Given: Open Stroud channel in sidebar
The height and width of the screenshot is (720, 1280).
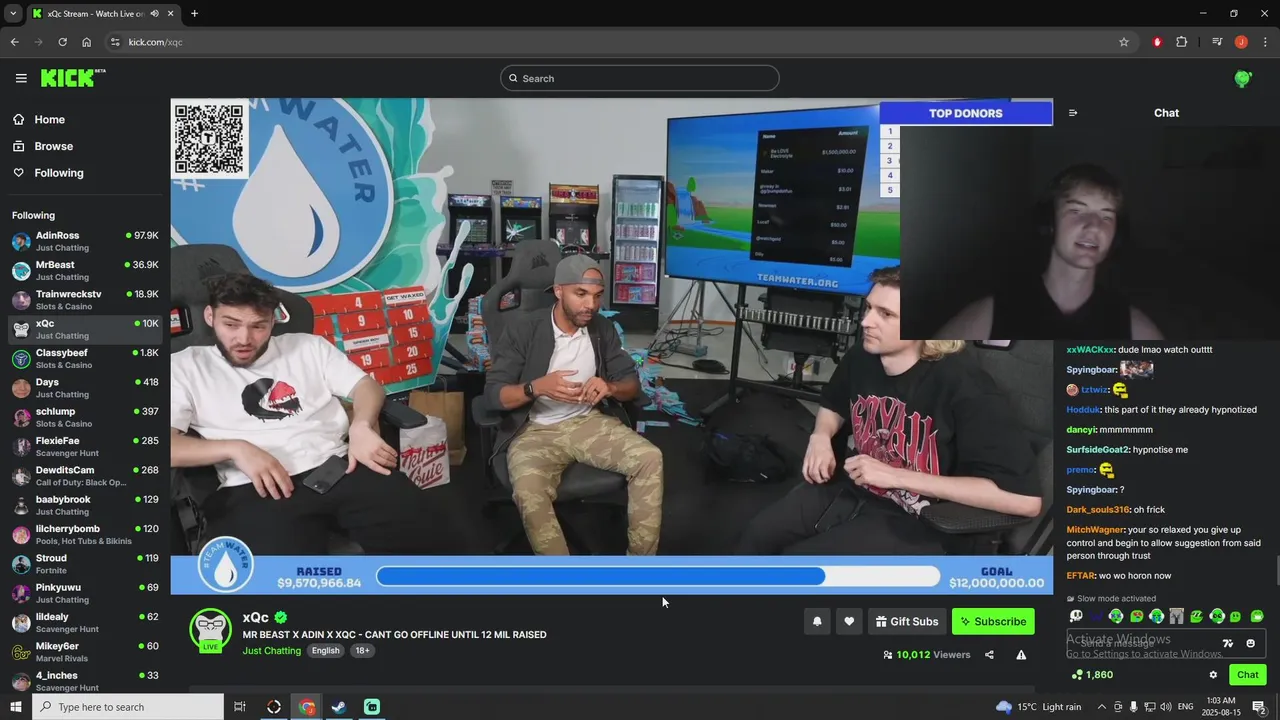Looking at the screenshot, I should 85,564.
